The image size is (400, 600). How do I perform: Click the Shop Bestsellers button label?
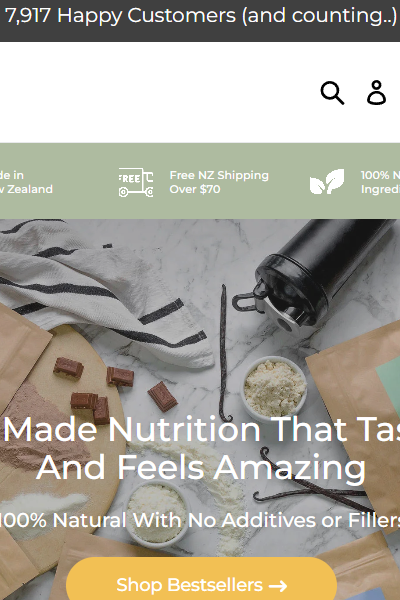(189, 585)
